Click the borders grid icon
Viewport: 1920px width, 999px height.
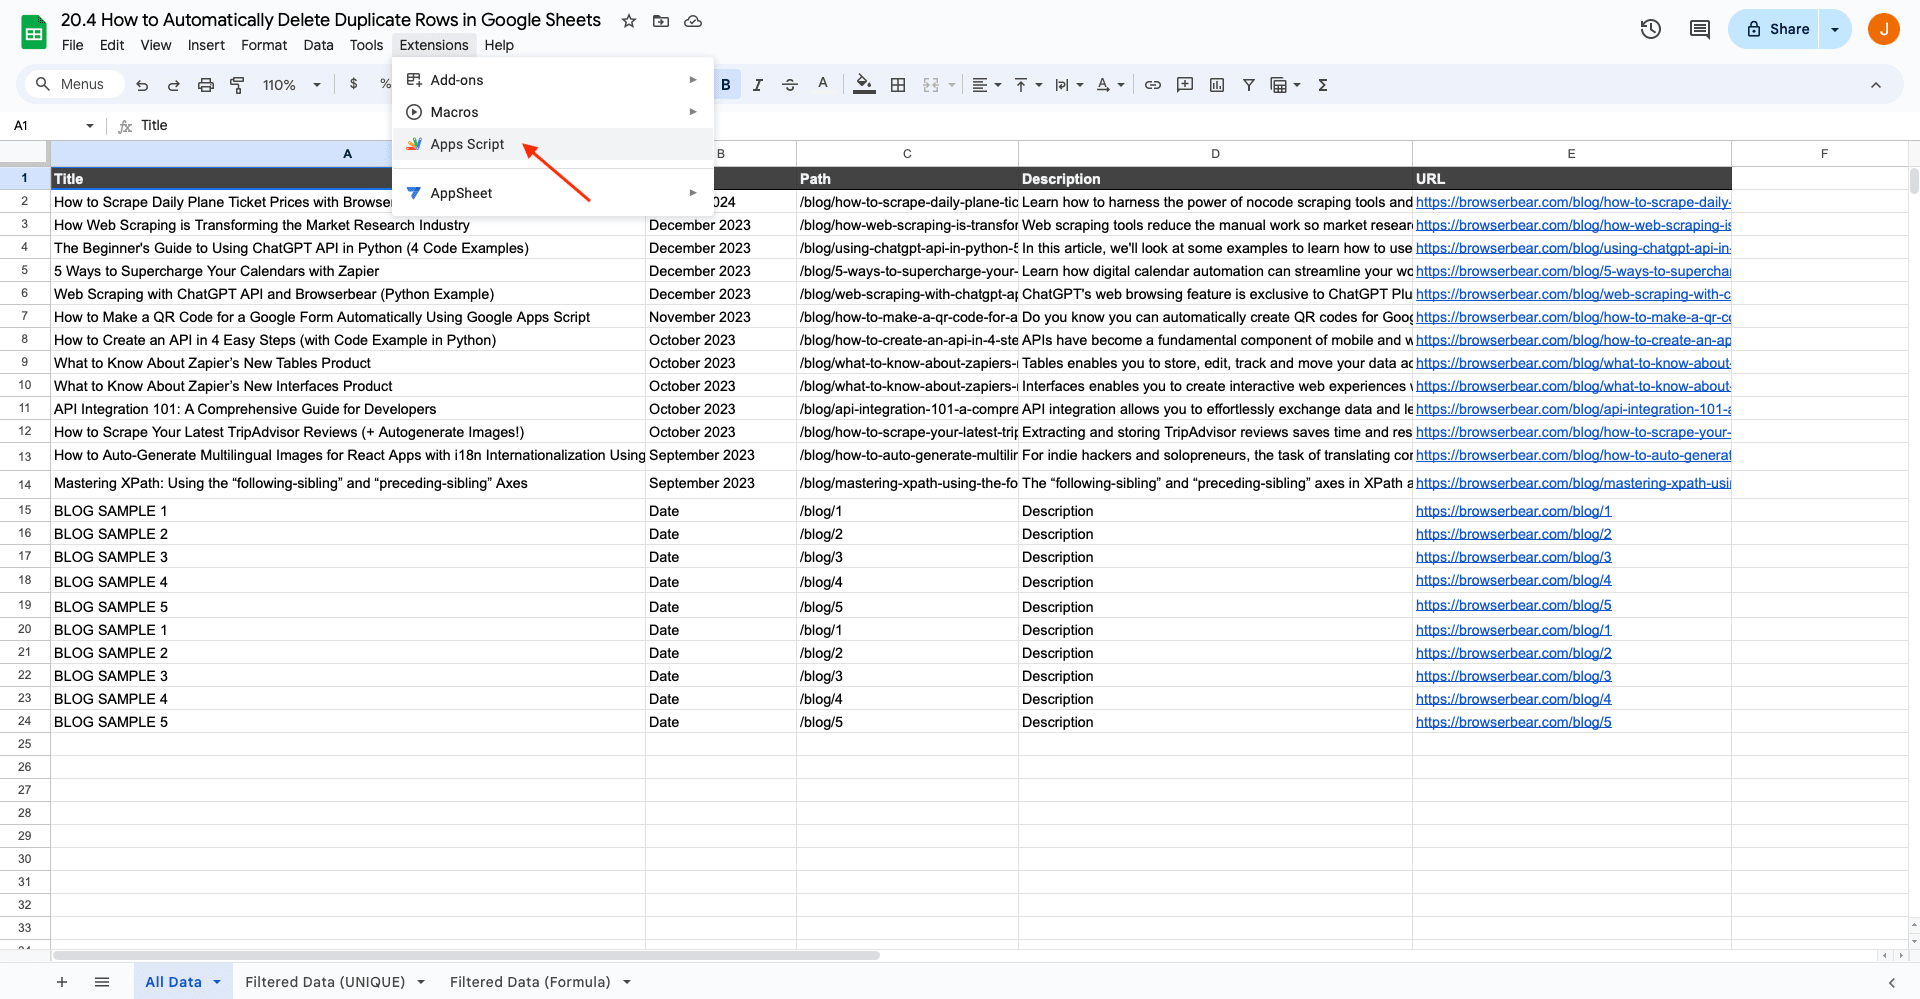pos(897,85)
